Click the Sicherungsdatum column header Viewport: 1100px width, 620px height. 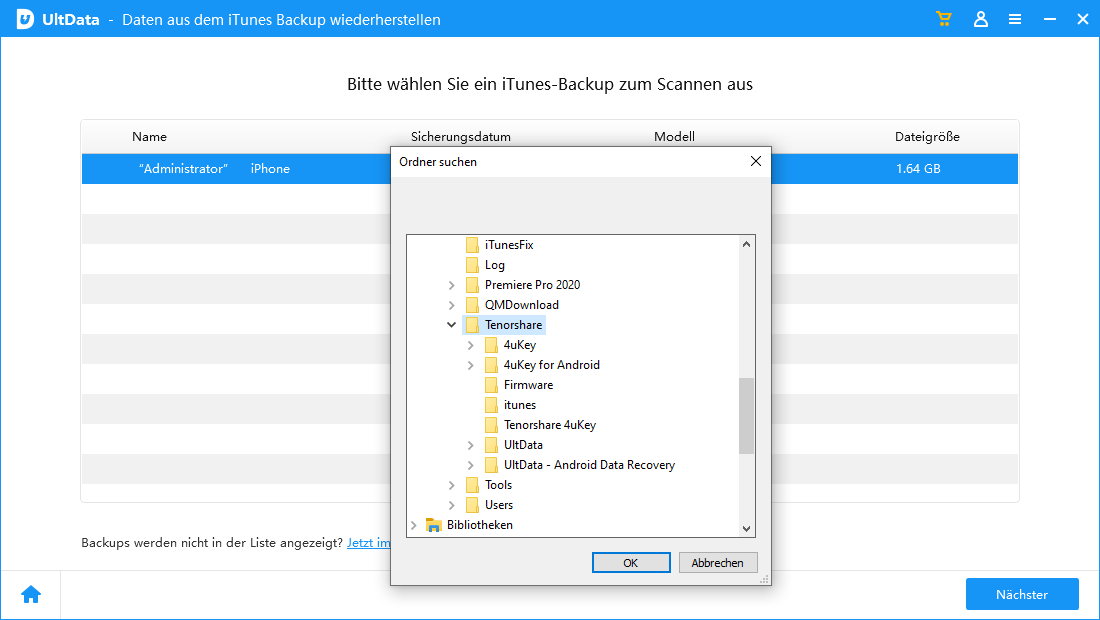[x=461, y=137]
